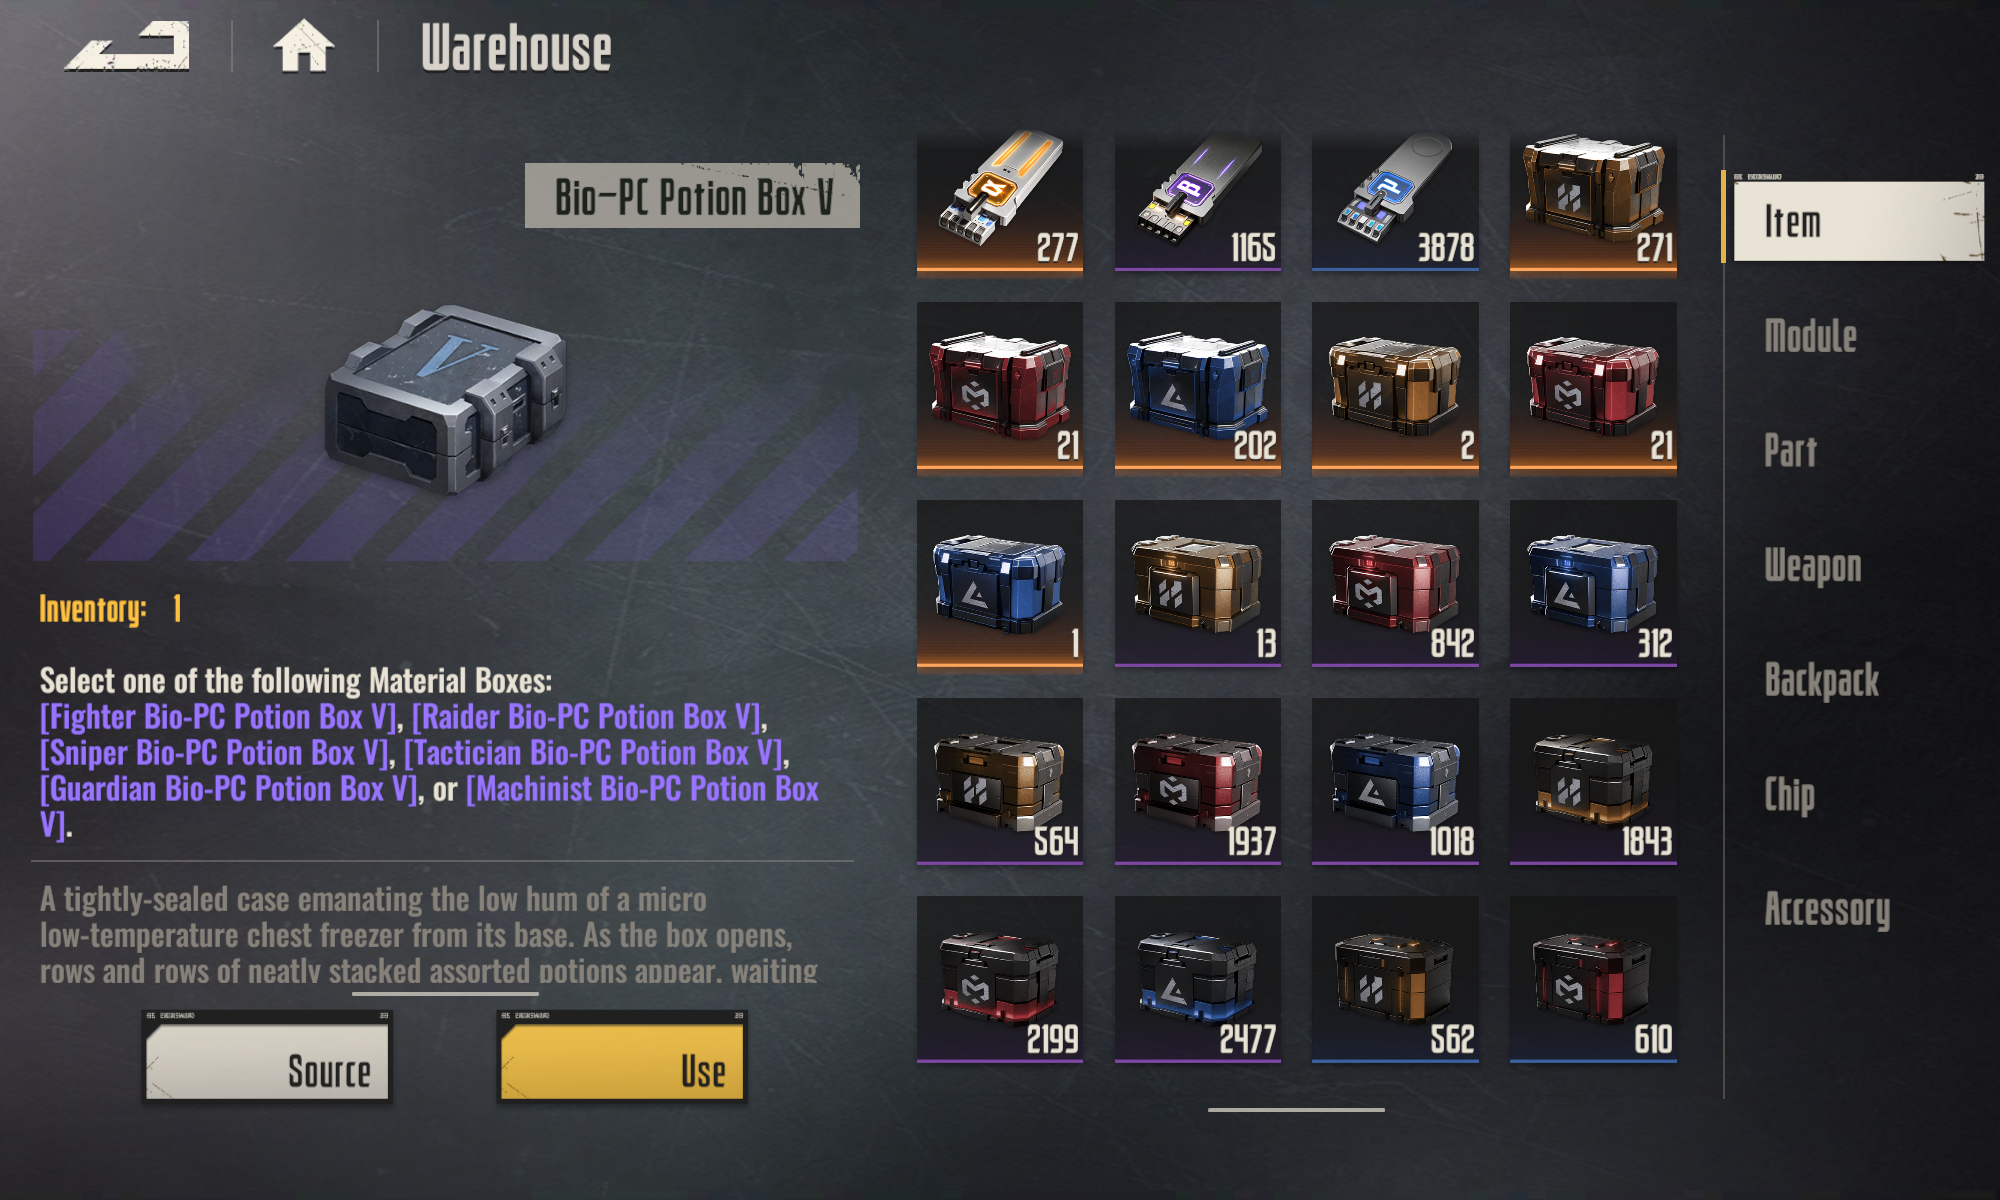The height and width of the screenshot is (1200, 2000).
Task: Select the black-red box with count 2199
Action: click(x=999, y=980)
